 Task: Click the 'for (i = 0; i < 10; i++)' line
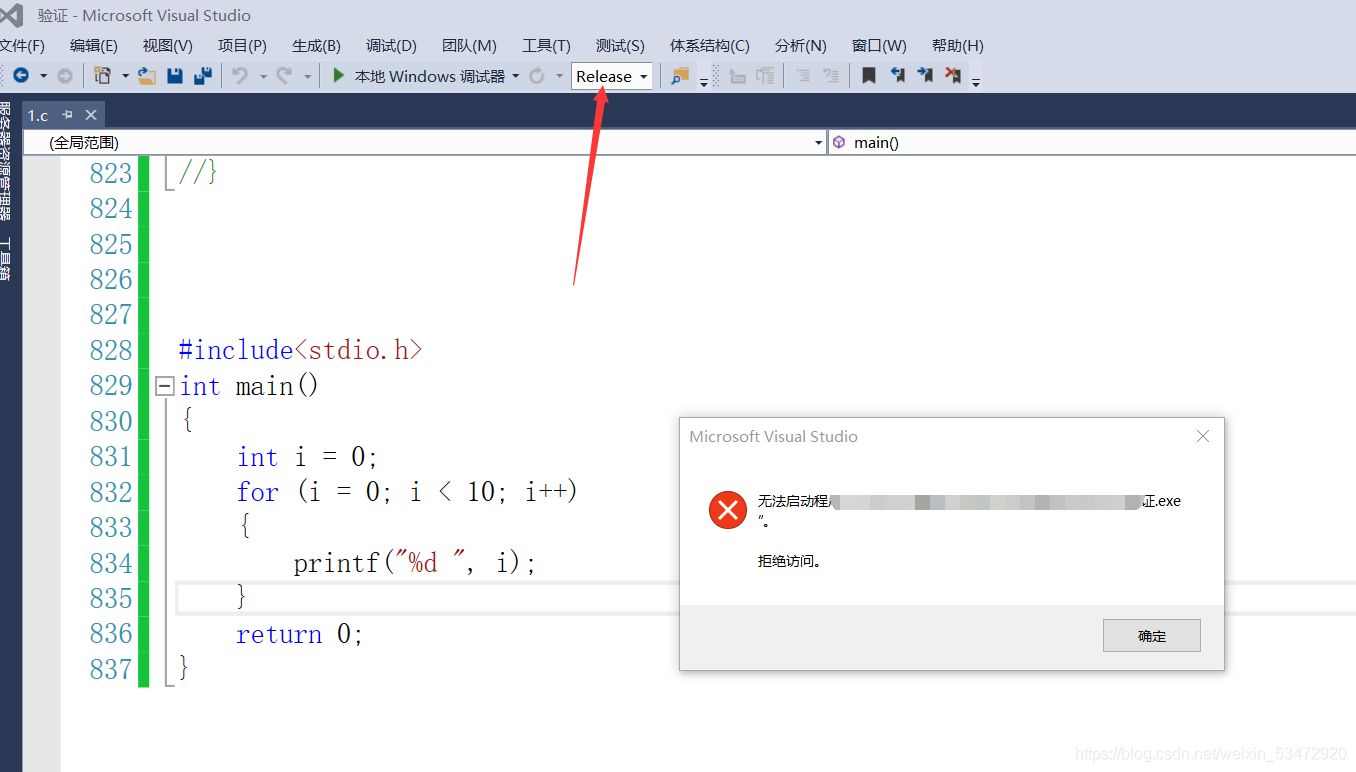pyautogui.click(x=407, y=492)
